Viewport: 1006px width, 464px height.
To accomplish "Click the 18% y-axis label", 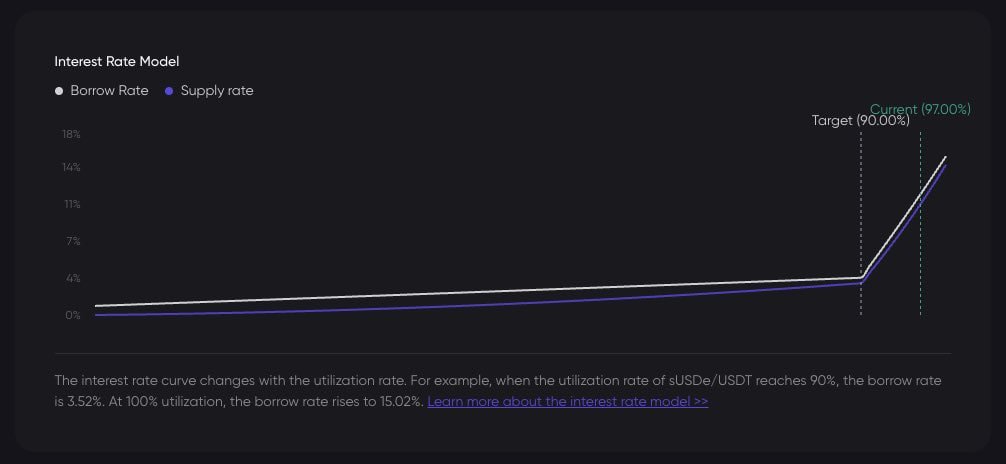I will click(71, 134).
